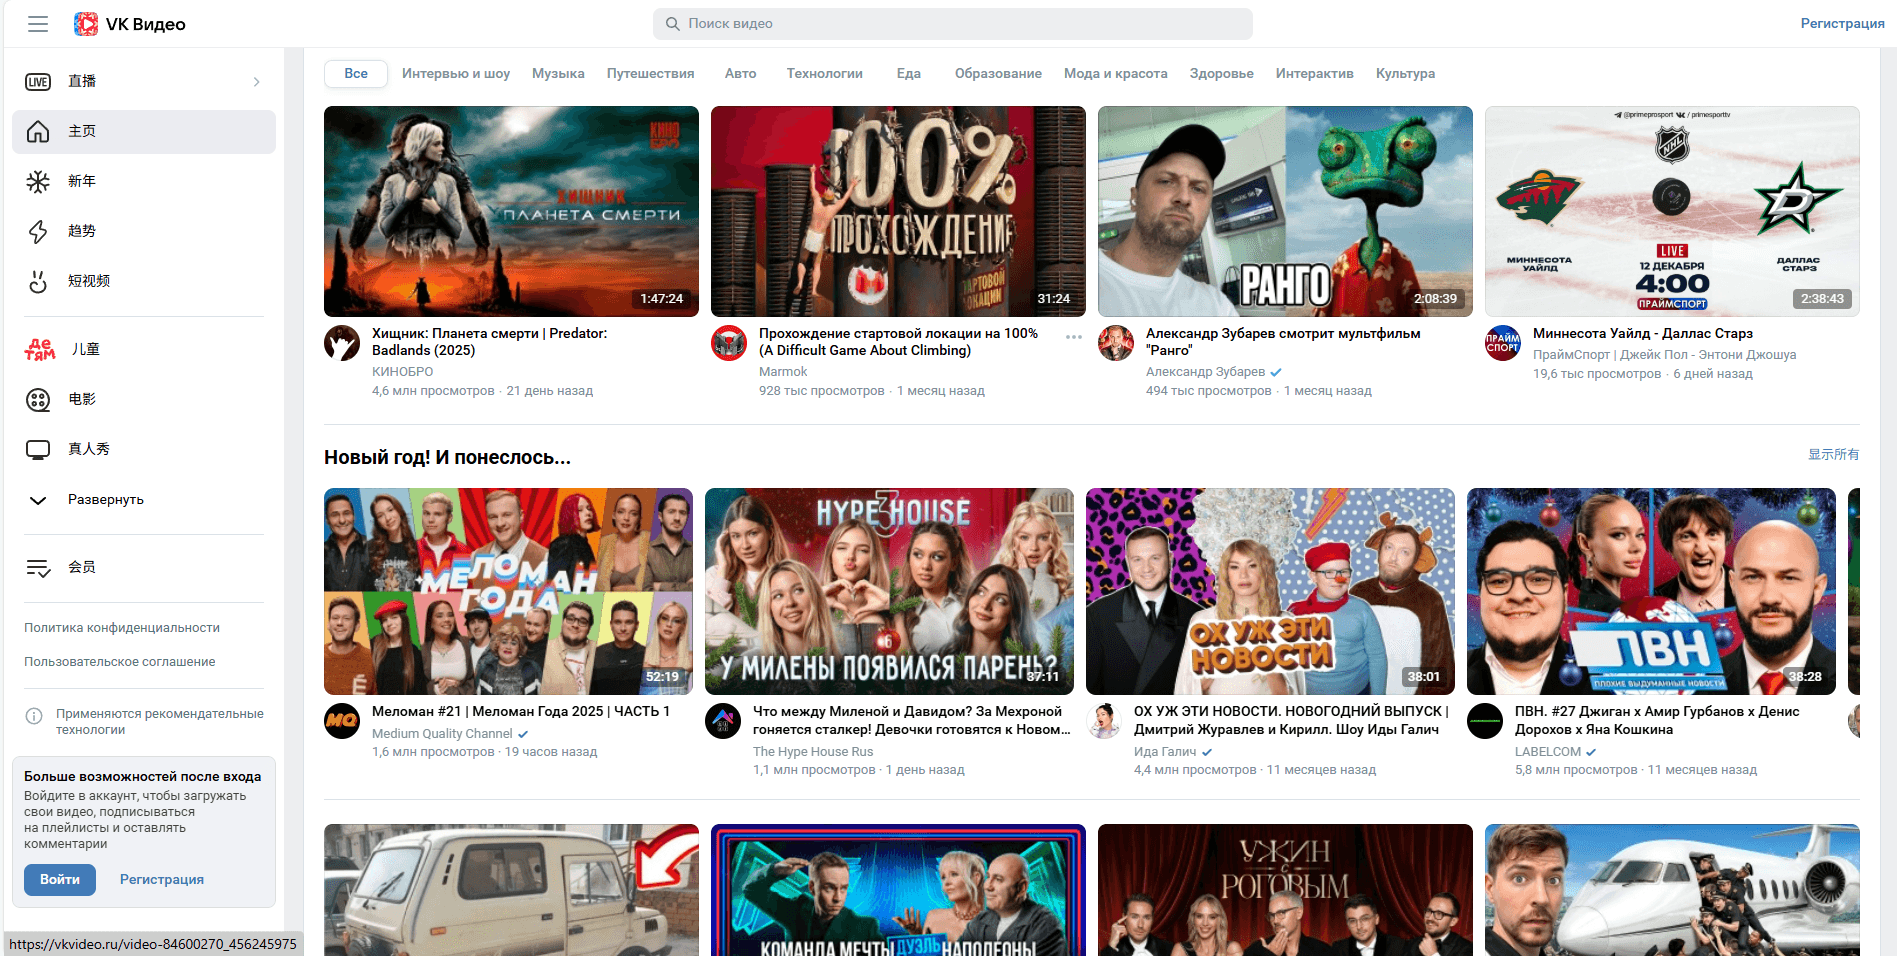Viewport: 1897px width, 956px height.
Task: Open the 新年 snowflake icon
Action: click(38, 182)
